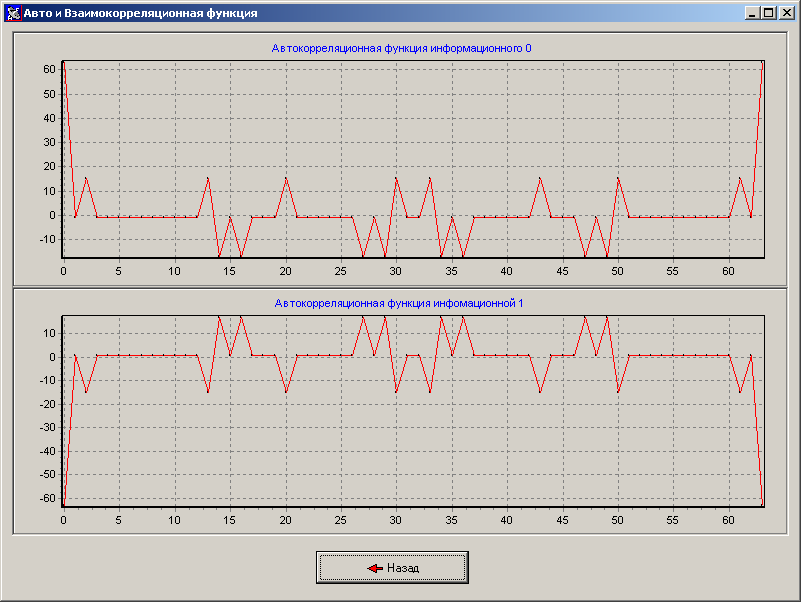Click the top chart peak at x=43
This screenshot has width=801, height=602.
[x=540, y=178]
